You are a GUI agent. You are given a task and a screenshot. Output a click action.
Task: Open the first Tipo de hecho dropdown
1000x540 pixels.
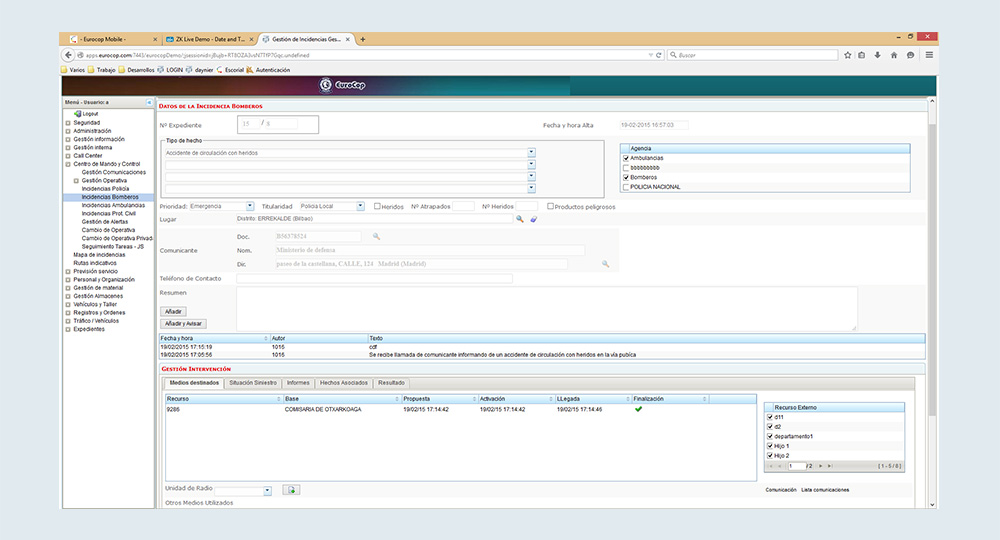click(531, 153)
